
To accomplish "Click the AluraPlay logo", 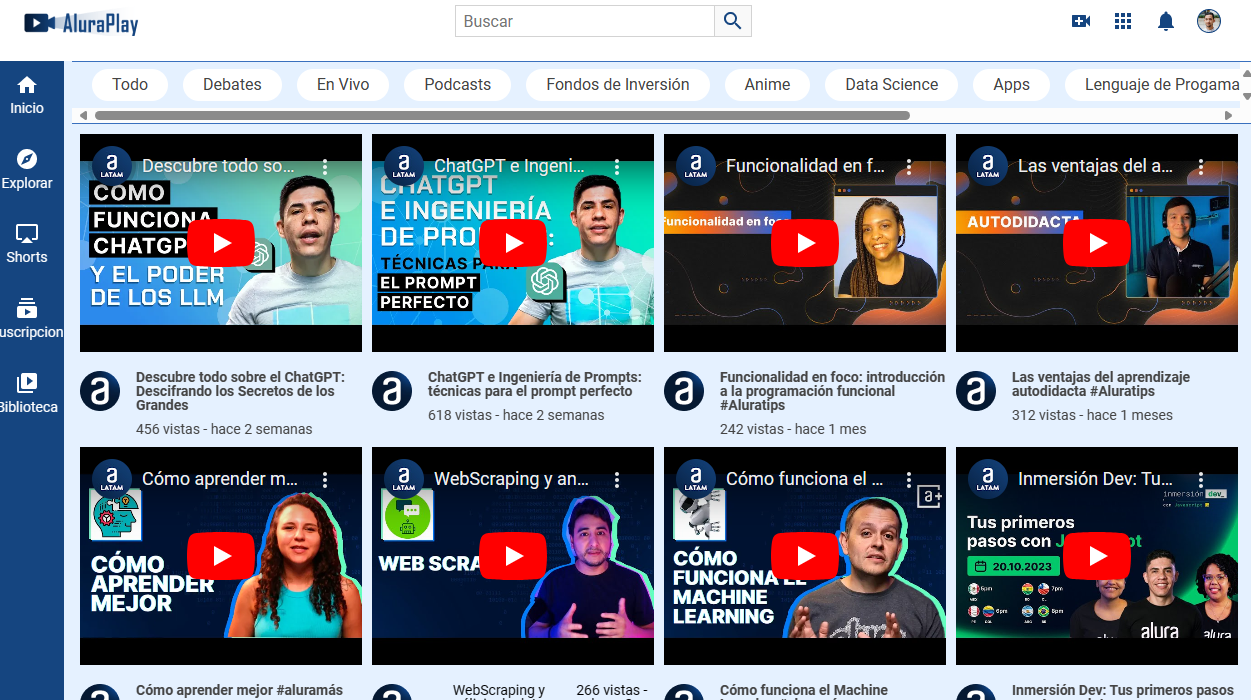I will (x=81, y=23).
